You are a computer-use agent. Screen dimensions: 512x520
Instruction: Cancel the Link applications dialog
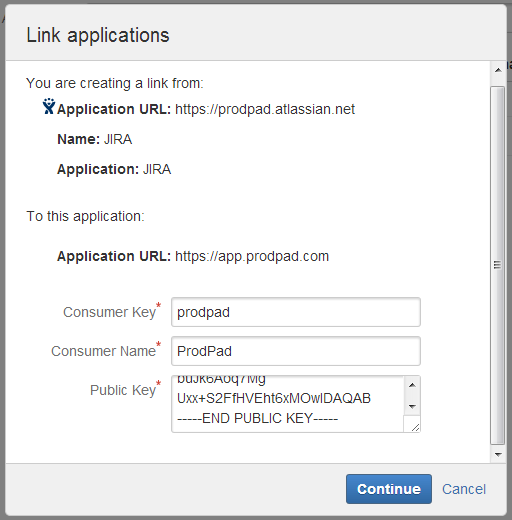click(464, 489)
